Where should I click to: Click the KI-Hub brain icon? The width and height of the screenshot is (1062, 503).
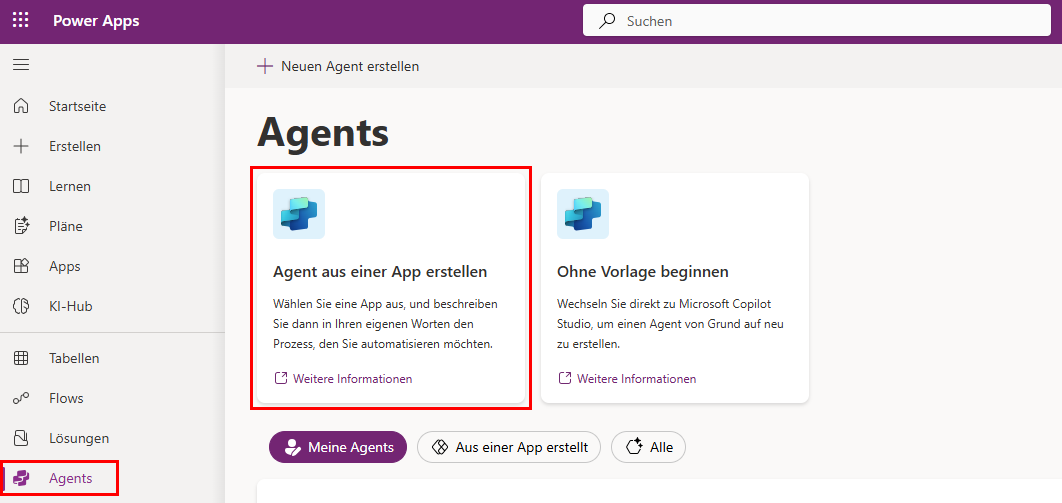point(21,306)
